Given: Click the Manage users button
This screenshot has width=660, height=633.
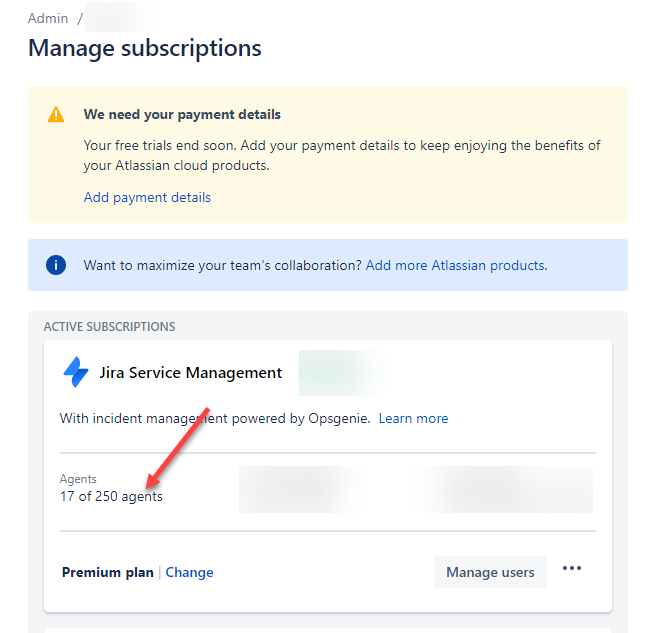Looking at the screenshot, I should (490, 572).
